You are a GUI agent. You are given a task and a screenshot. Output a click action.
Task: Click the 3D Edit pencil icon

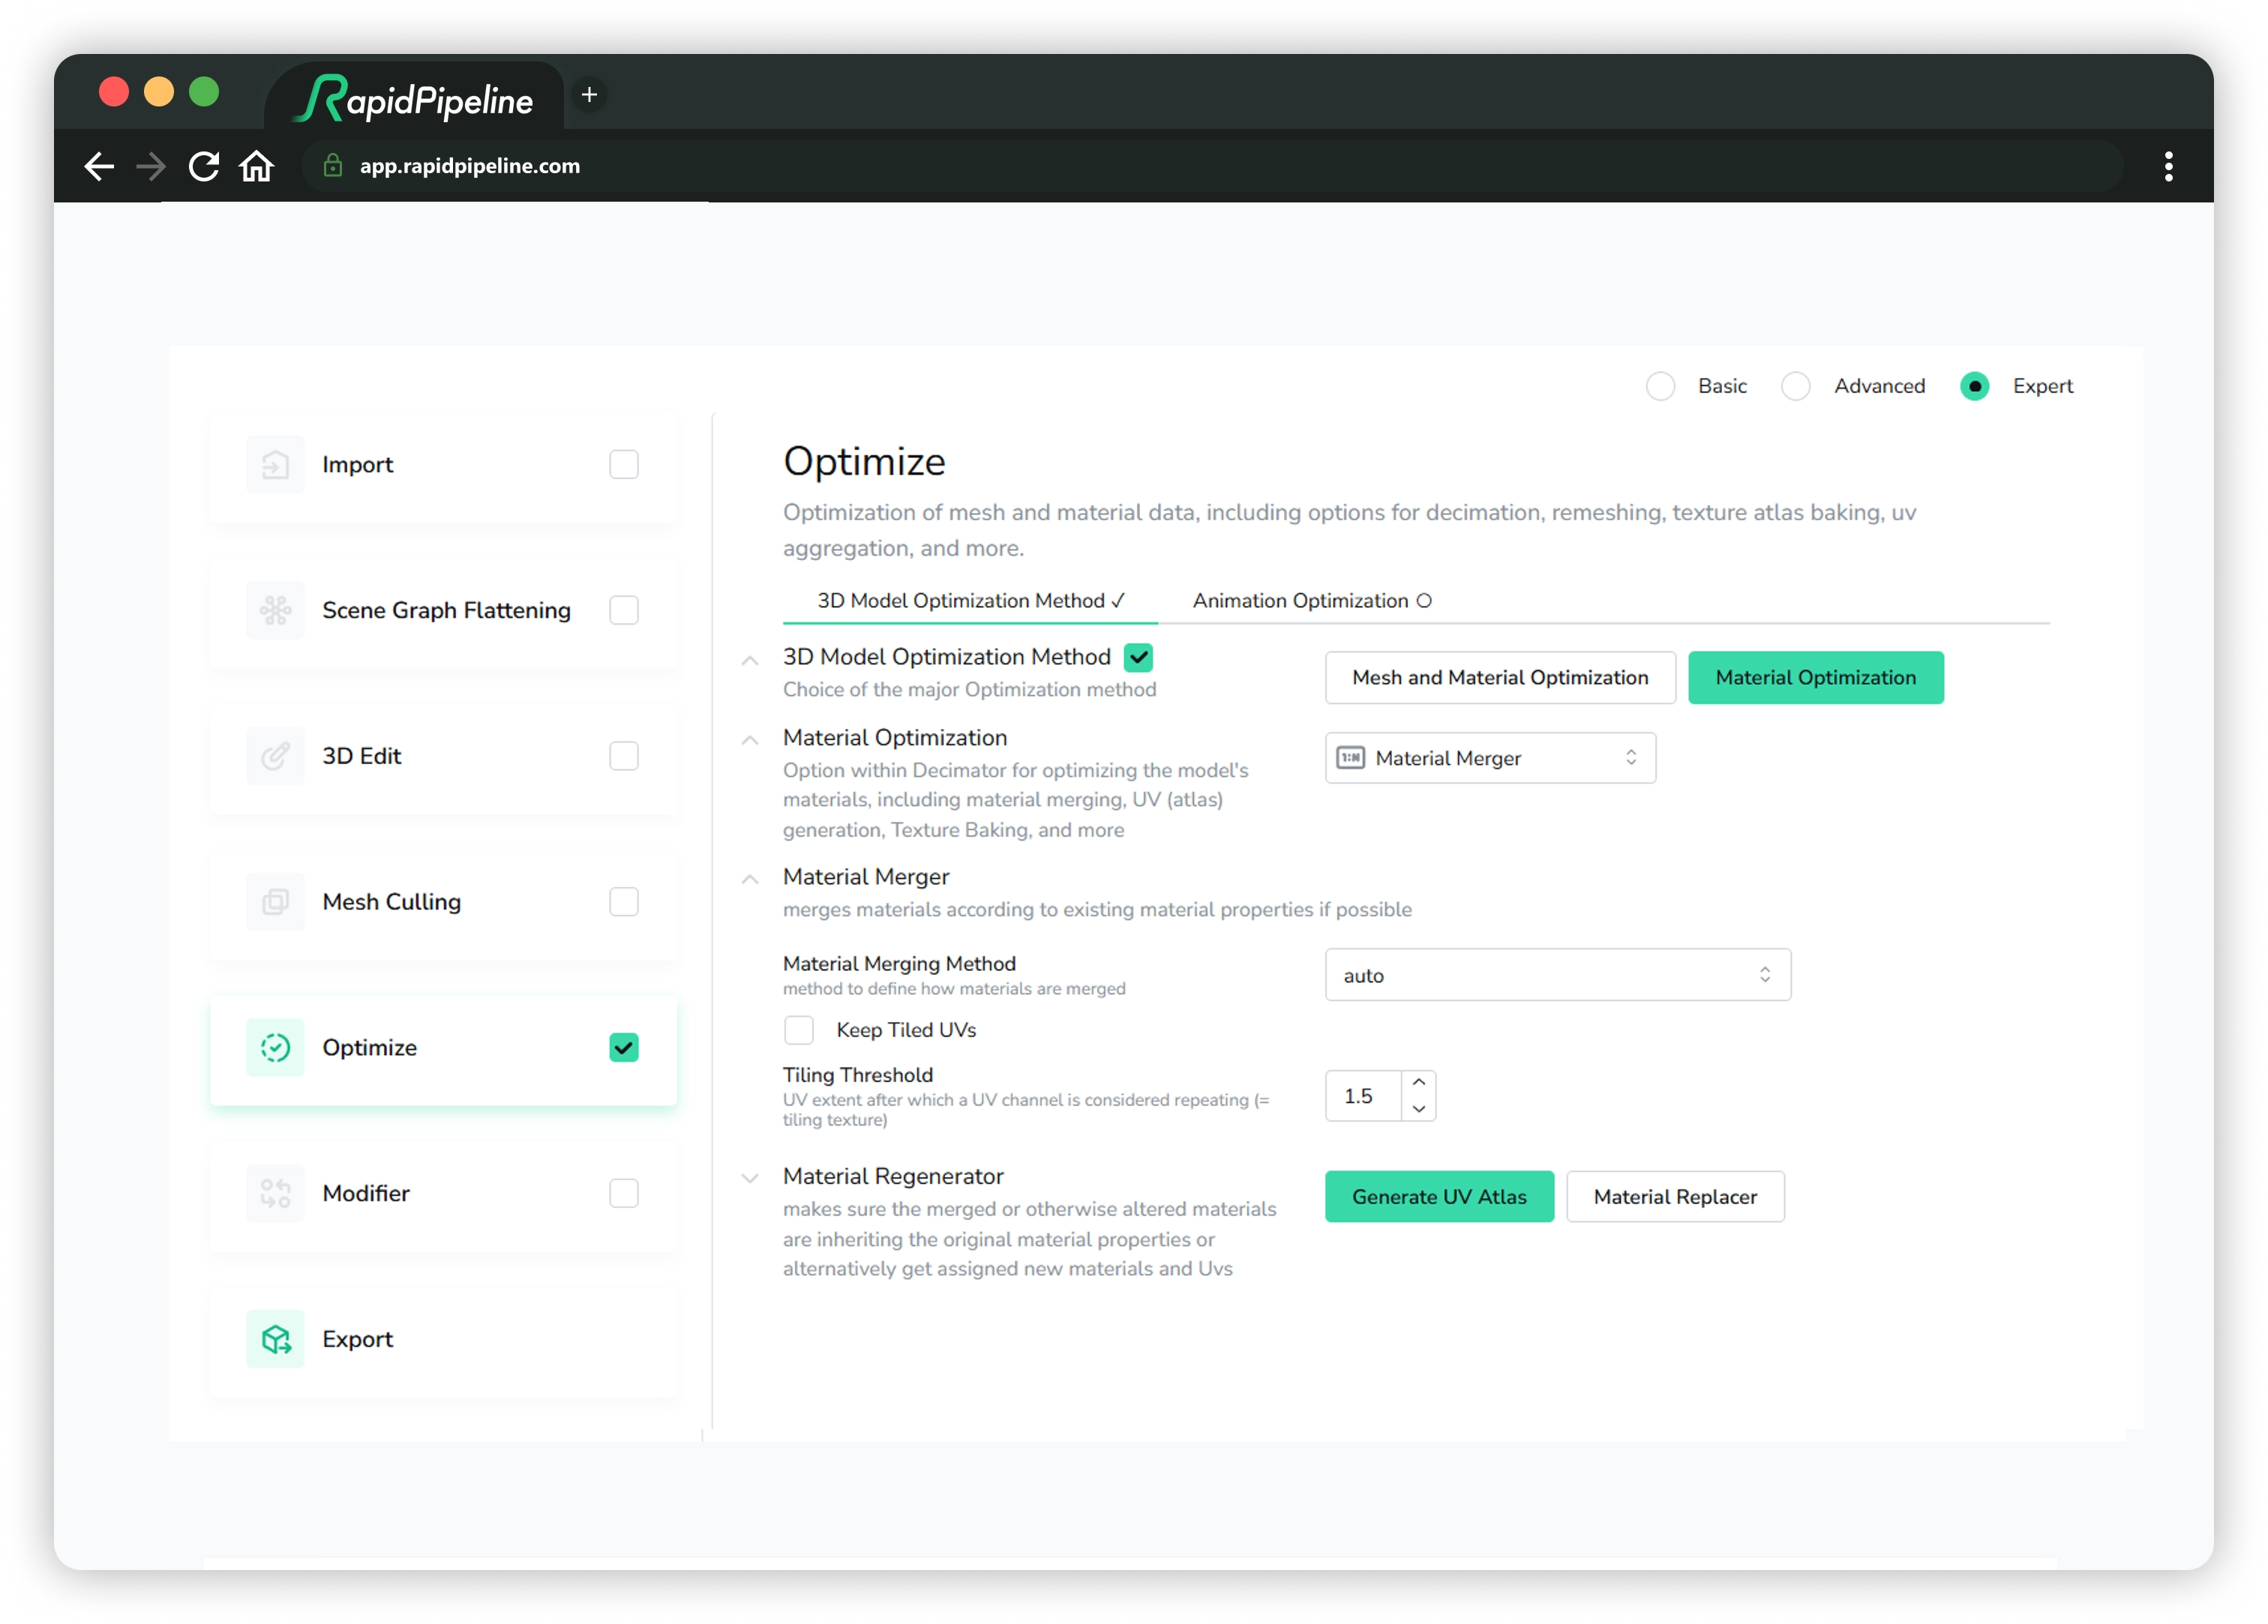[x=275, y=756]
